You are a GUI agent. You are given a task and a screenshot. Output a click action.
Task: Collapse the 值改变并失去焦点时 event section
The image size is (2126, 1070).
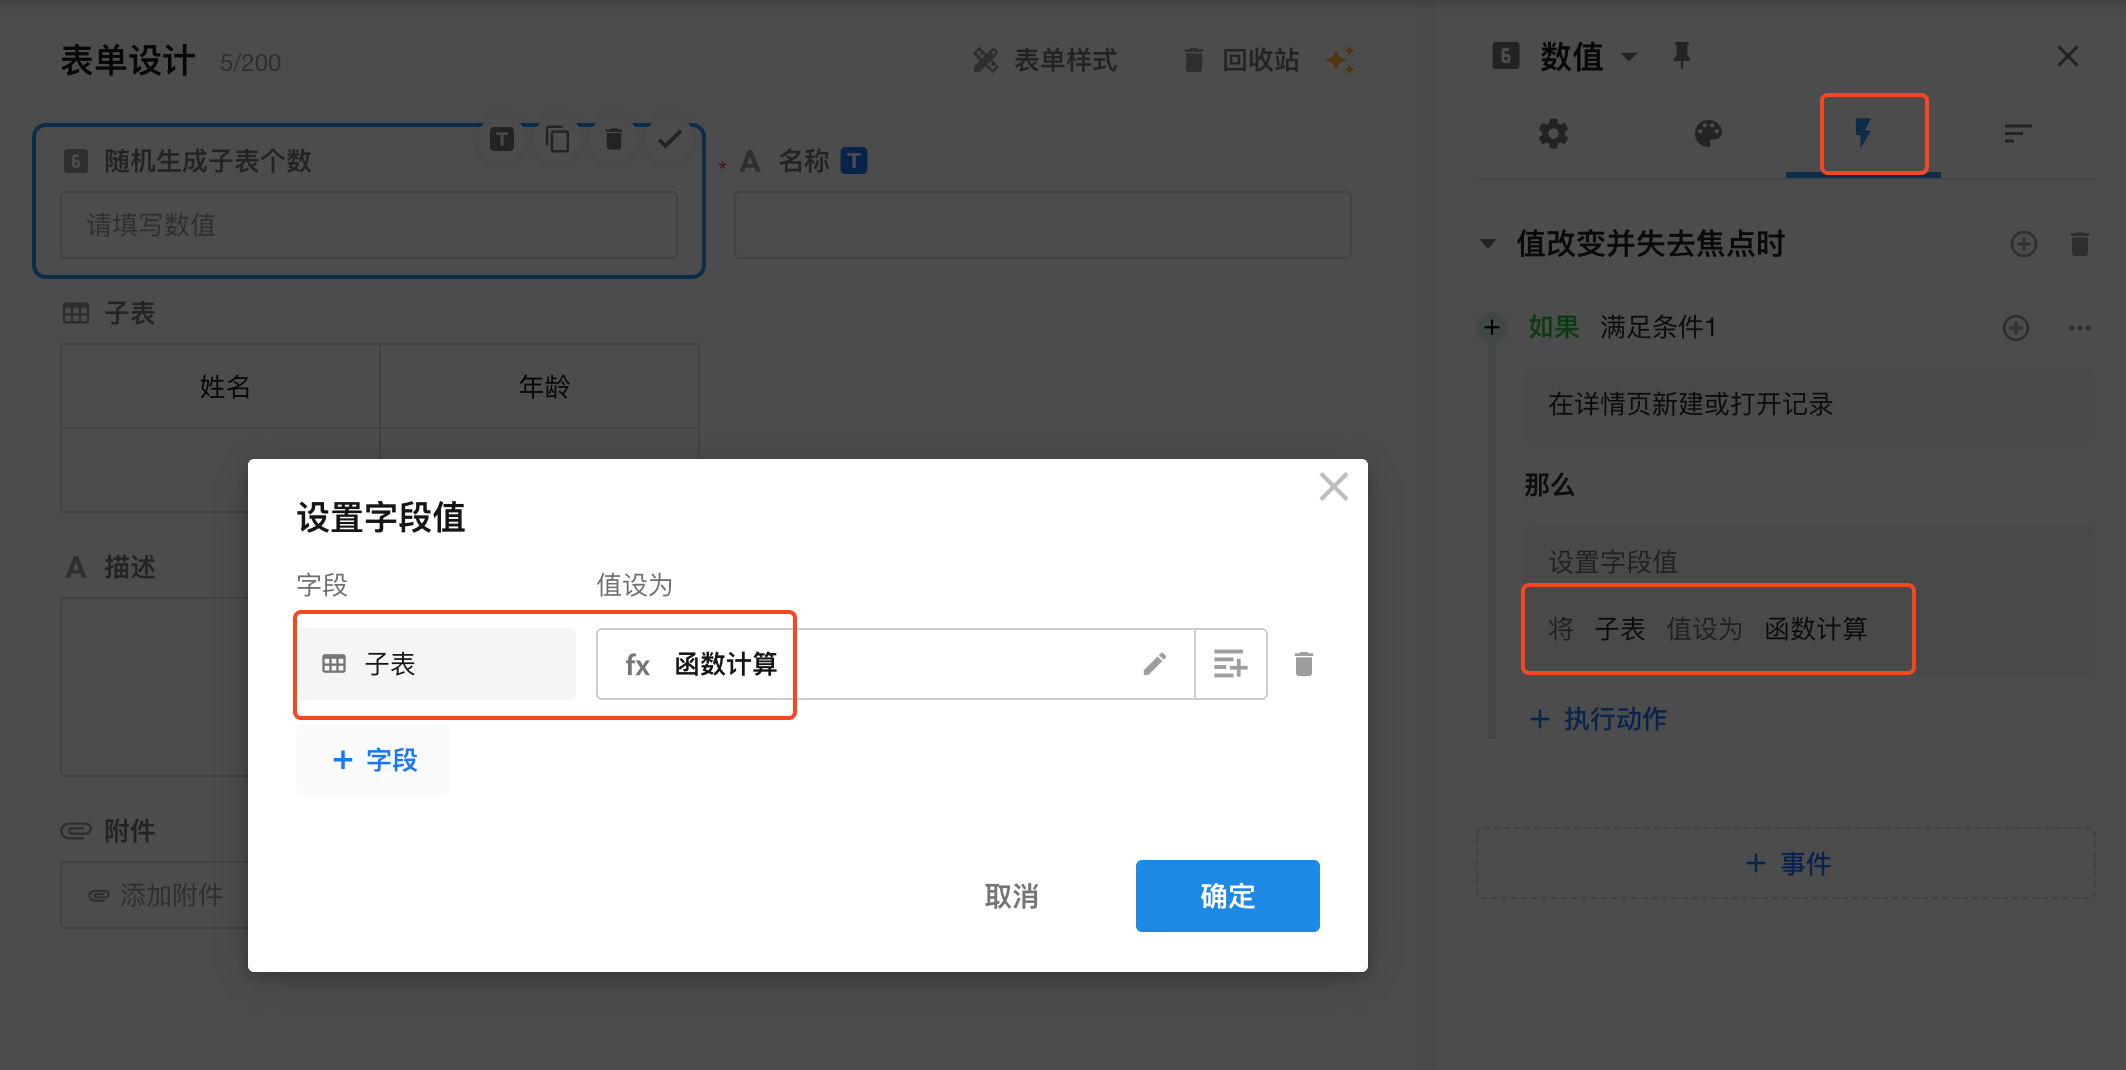click(1488, 244)
